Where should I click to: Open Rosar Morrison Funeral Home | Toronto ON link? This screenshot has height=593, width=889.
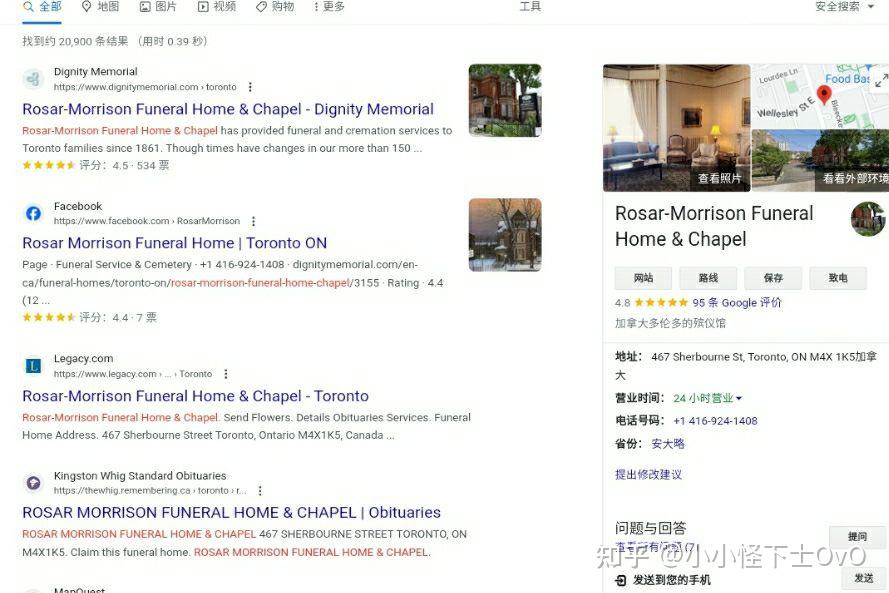(x=175, y=243)
